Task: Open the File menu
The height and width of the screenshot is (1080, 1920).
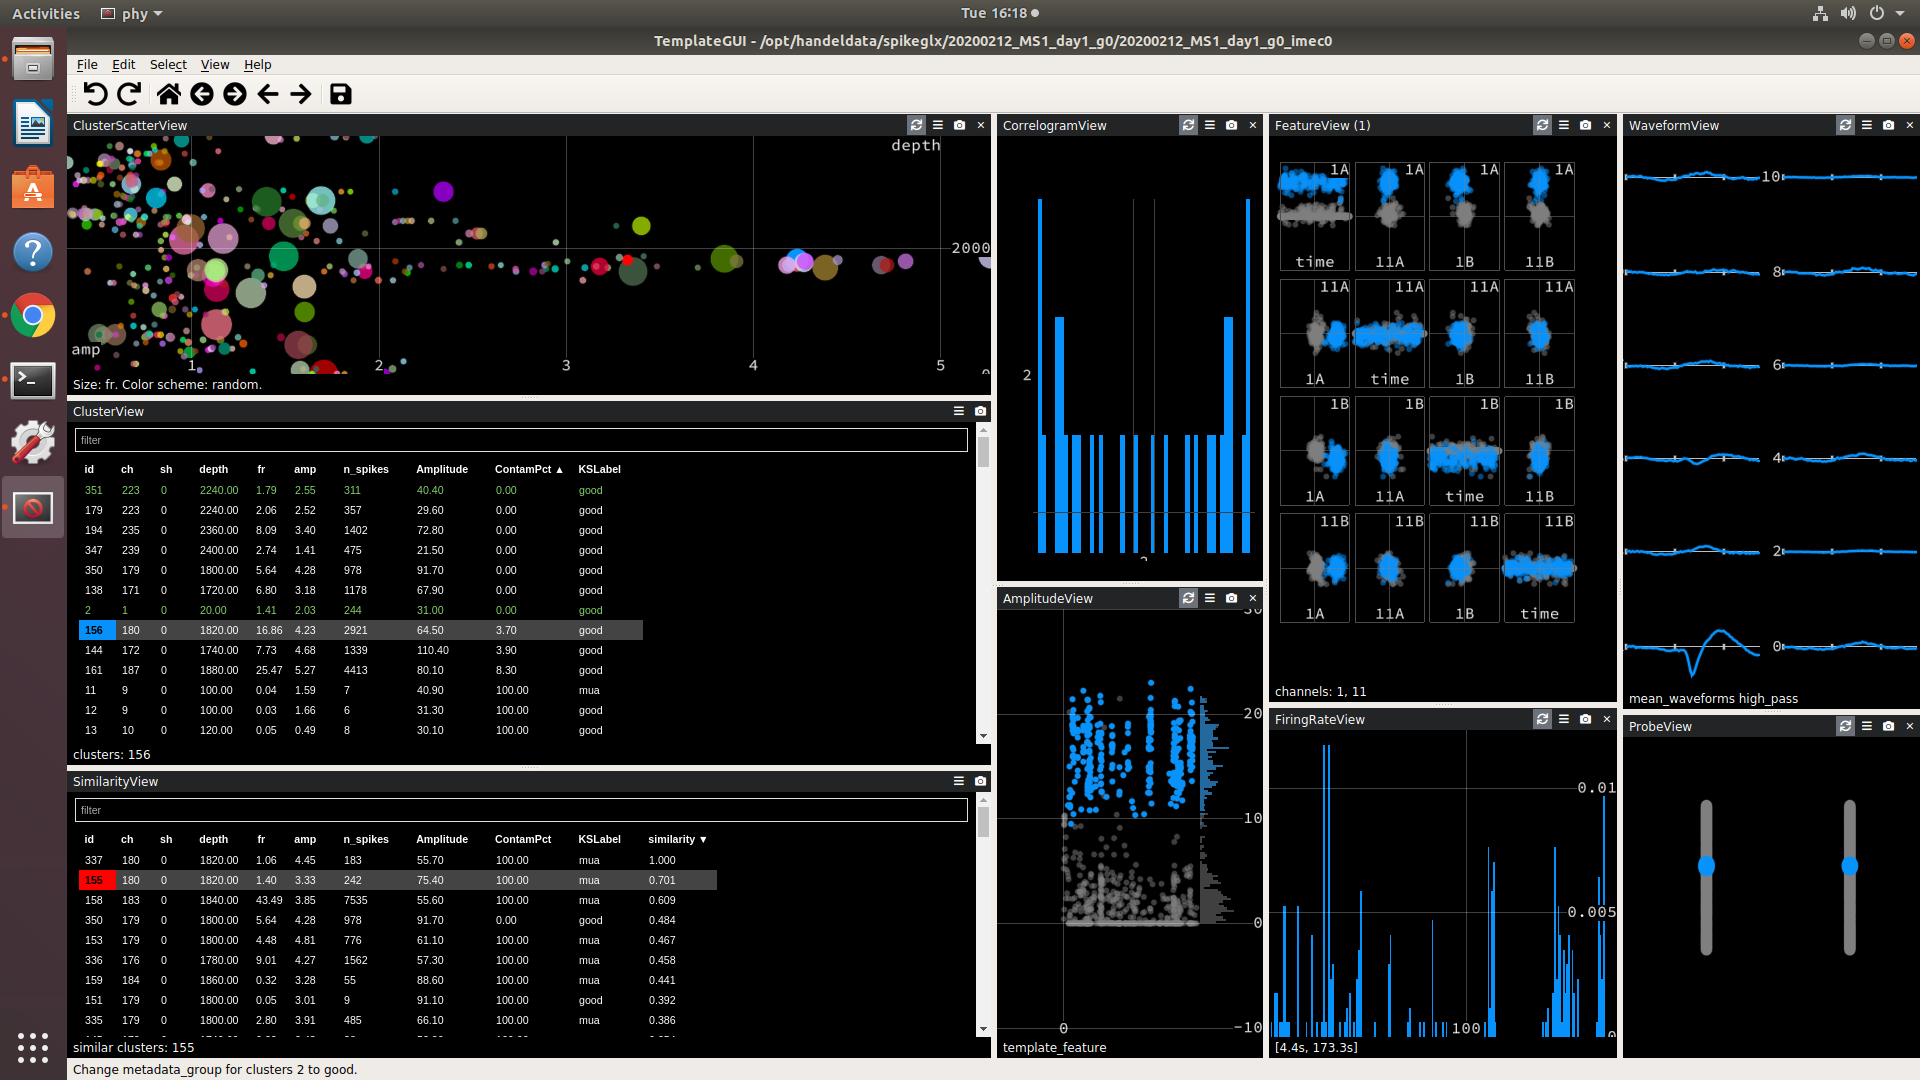Action: (x=87, y=64)
